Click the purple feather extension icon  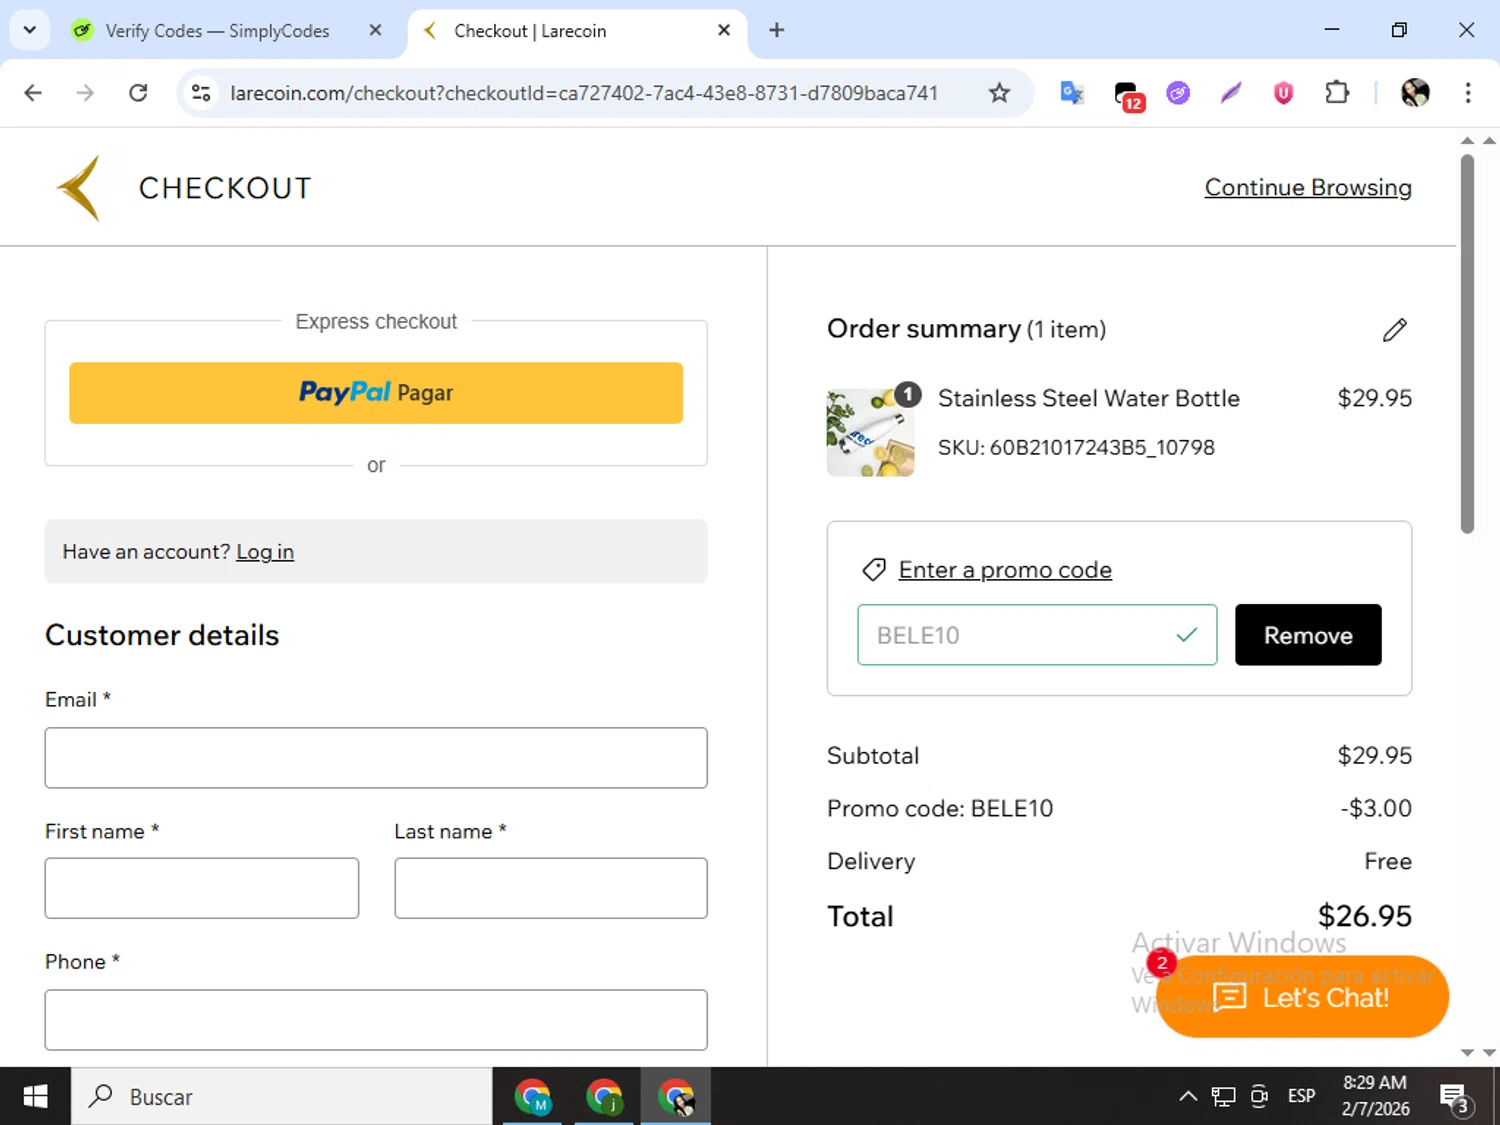coord(1231,93)
